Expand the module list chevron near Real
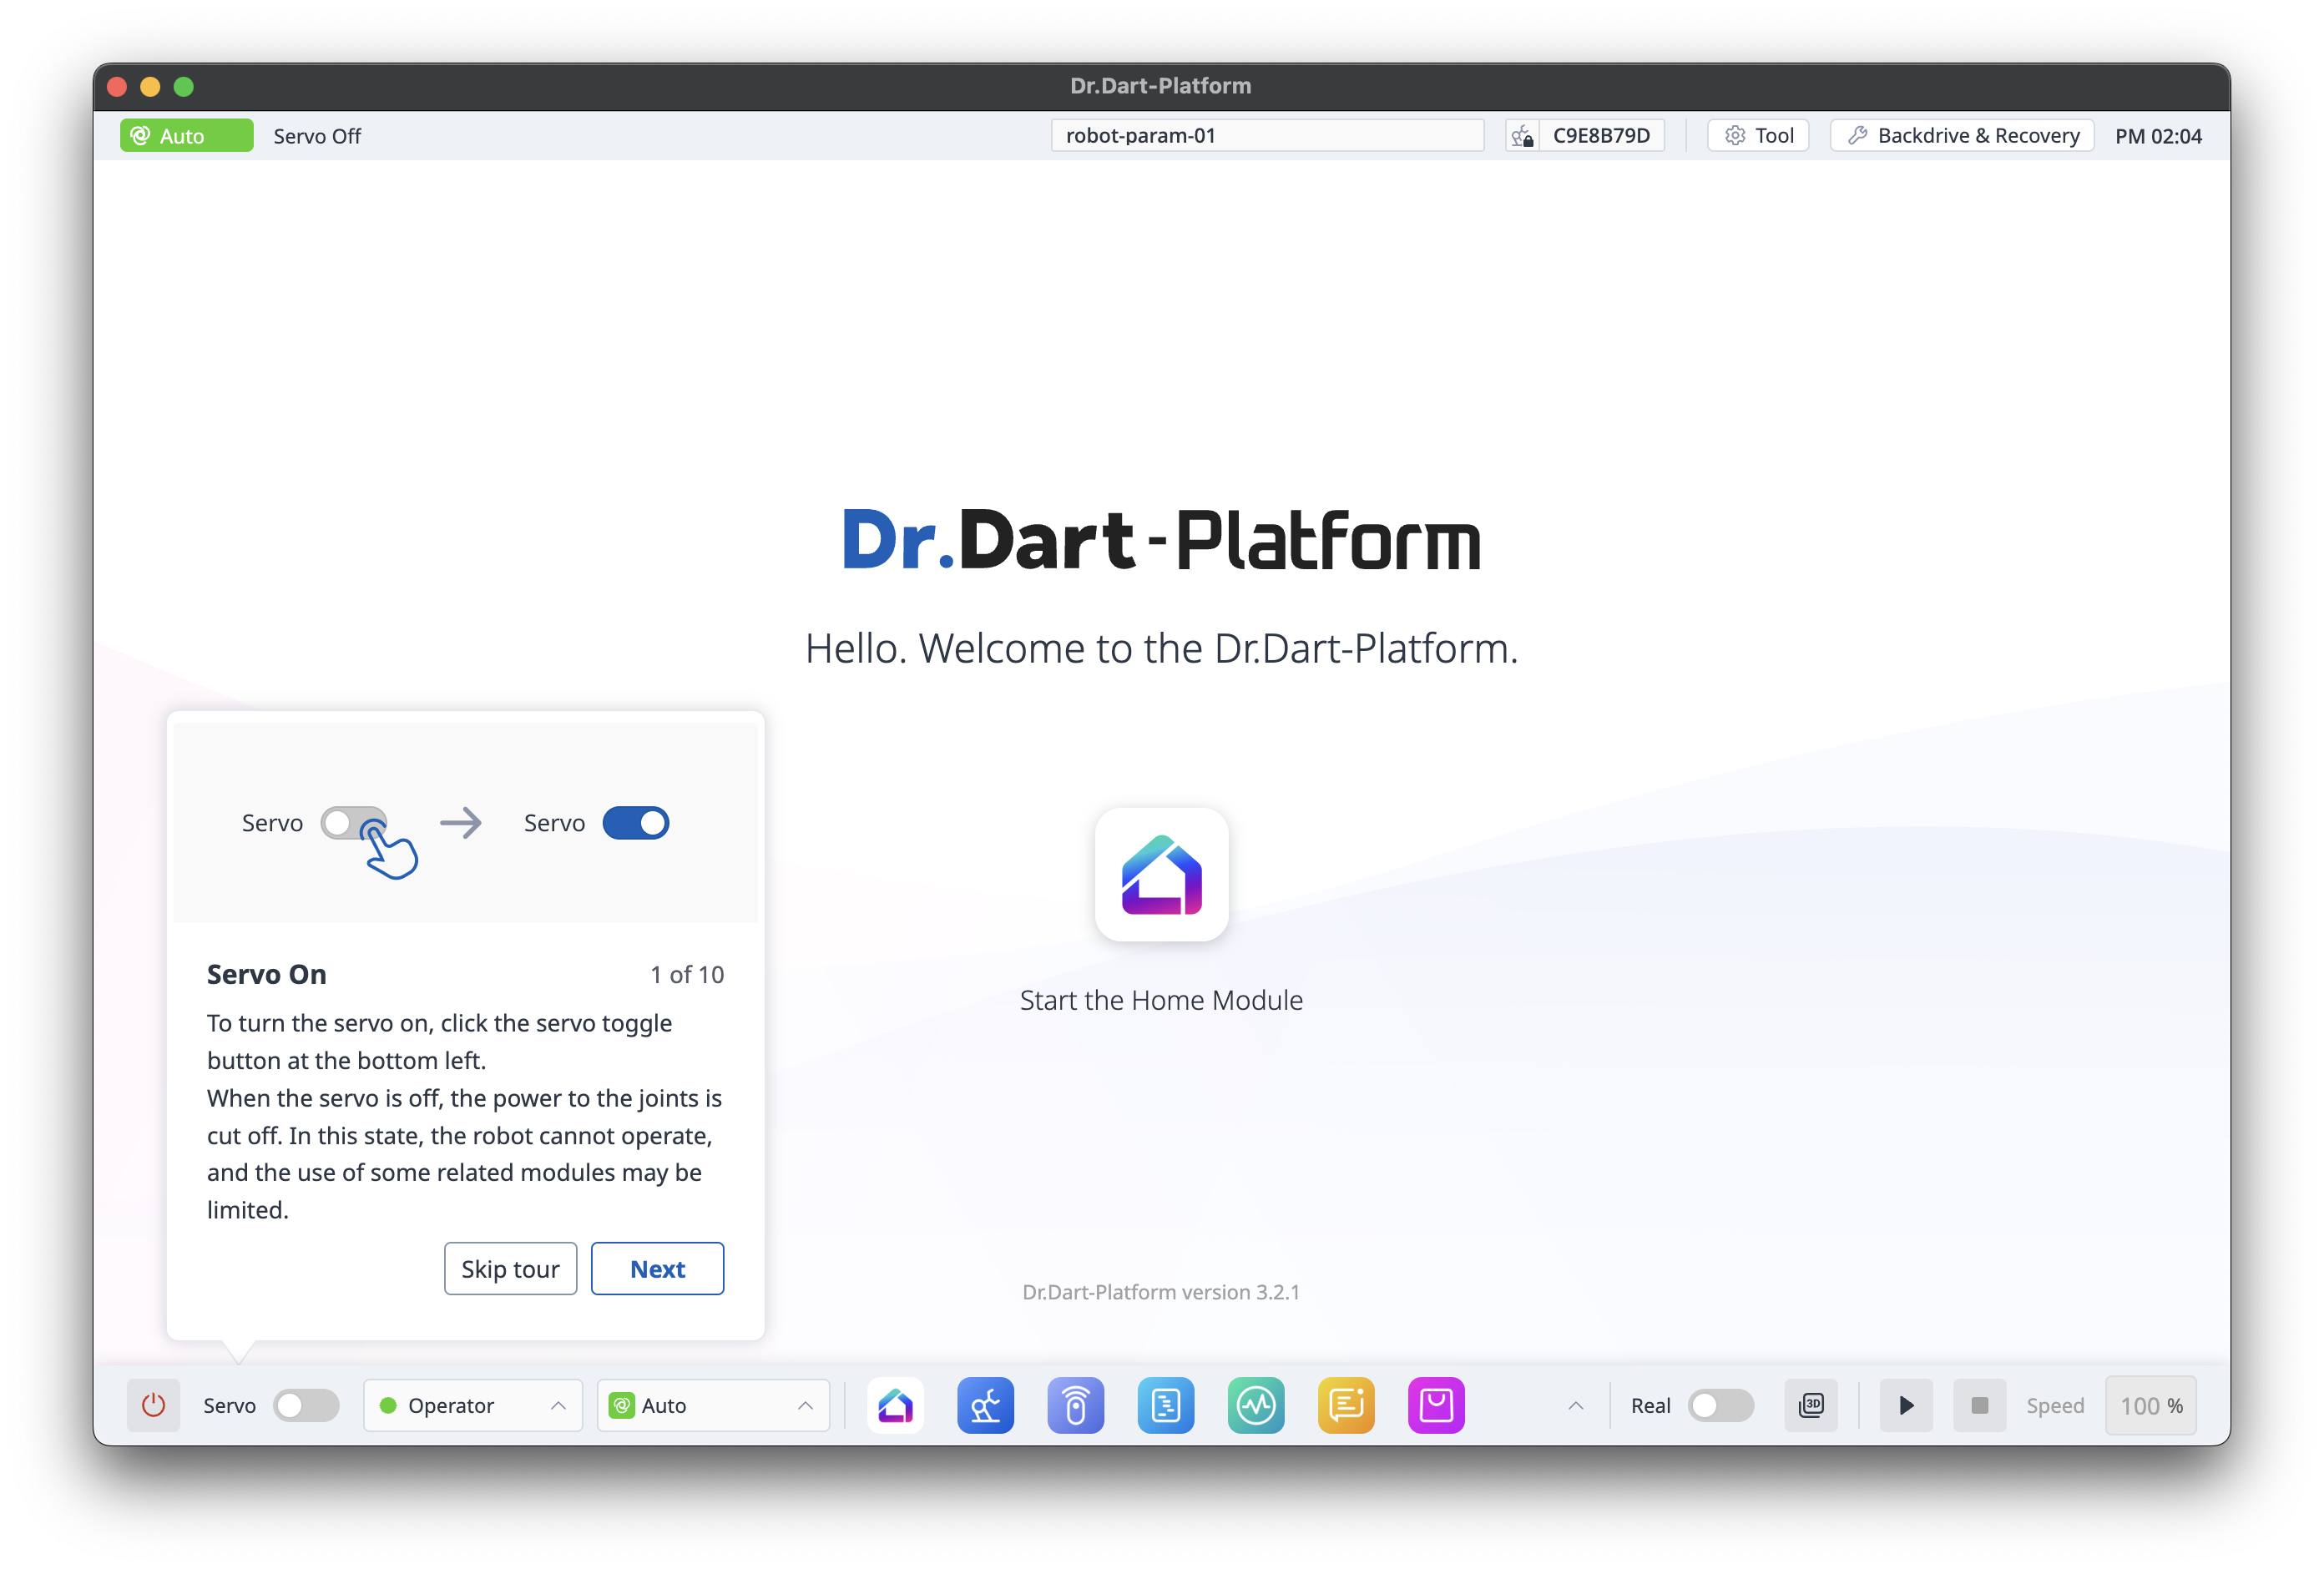This screenshot has height=1569, width=2324. [x=1575, y=1405]
